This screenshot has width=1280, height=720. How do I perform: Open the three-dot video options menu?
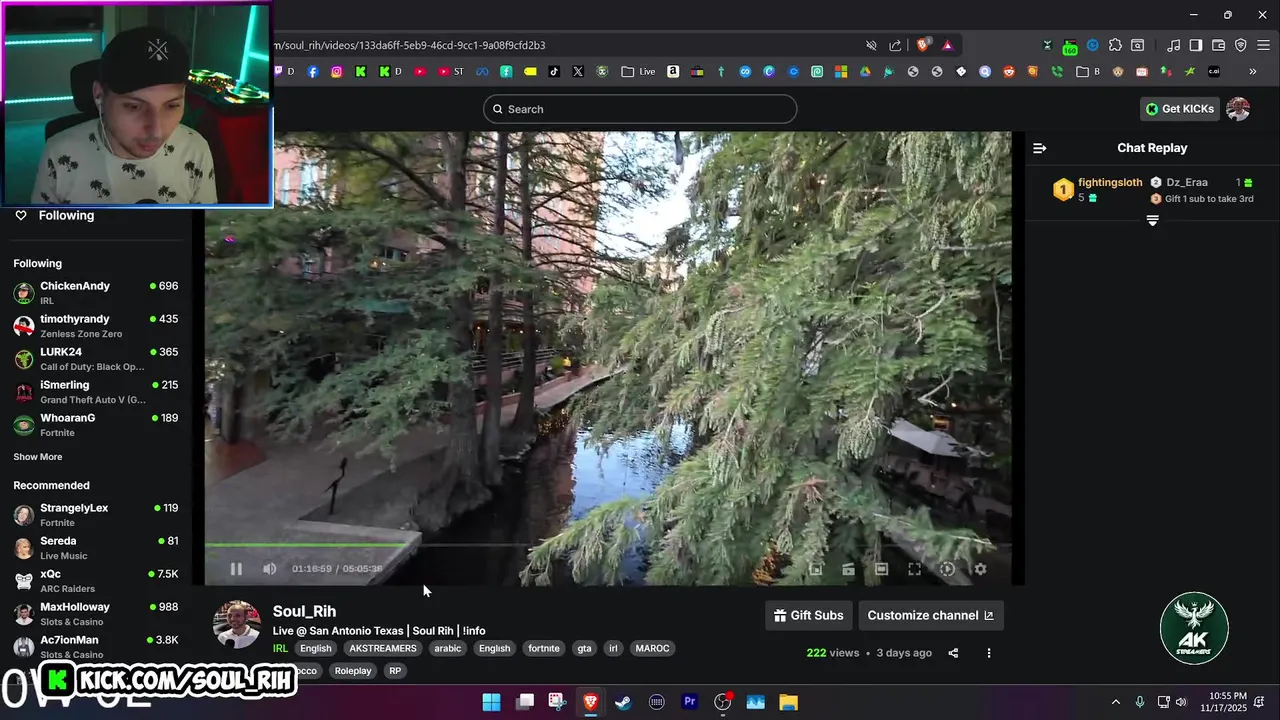tap(989, 653)
